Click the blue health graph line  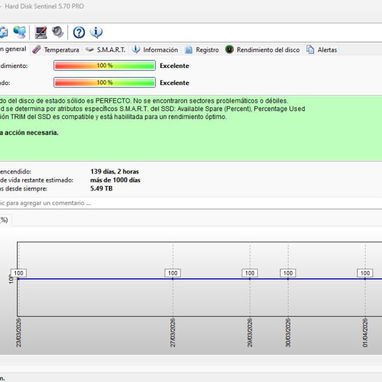point(199,279)
